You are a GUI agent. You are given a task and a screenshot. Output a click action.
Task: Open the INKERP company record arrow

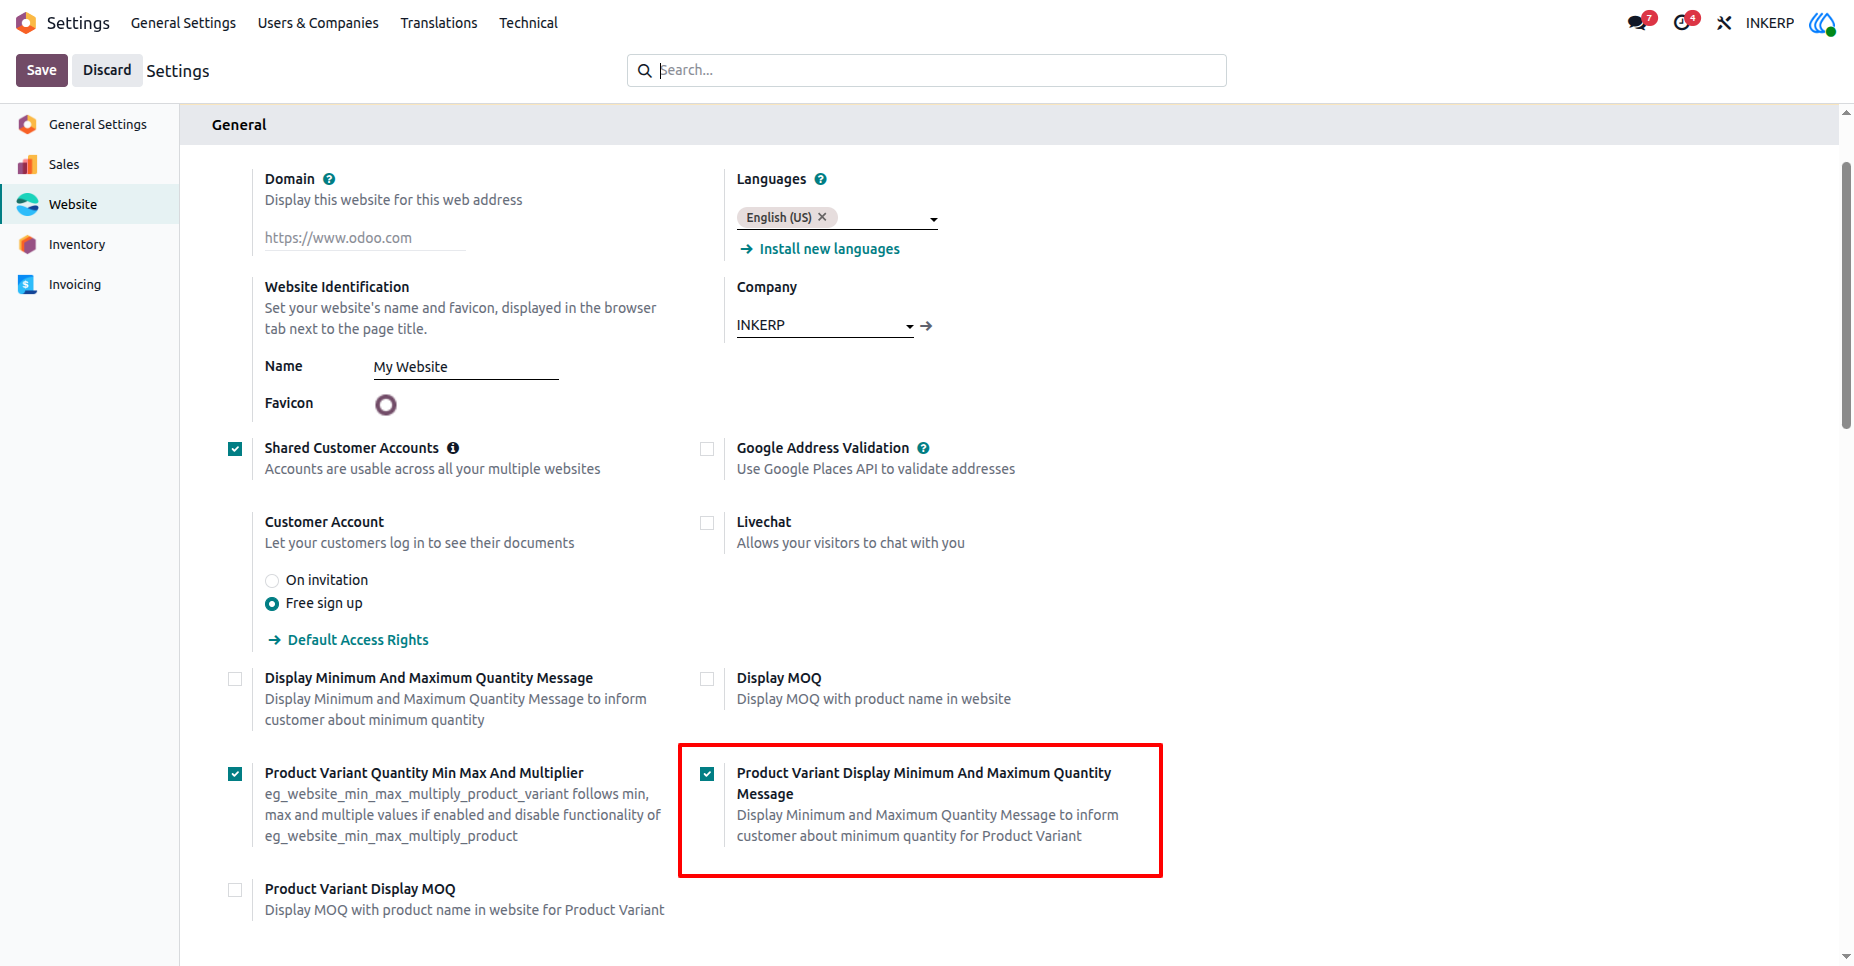[x=926, y=326]
